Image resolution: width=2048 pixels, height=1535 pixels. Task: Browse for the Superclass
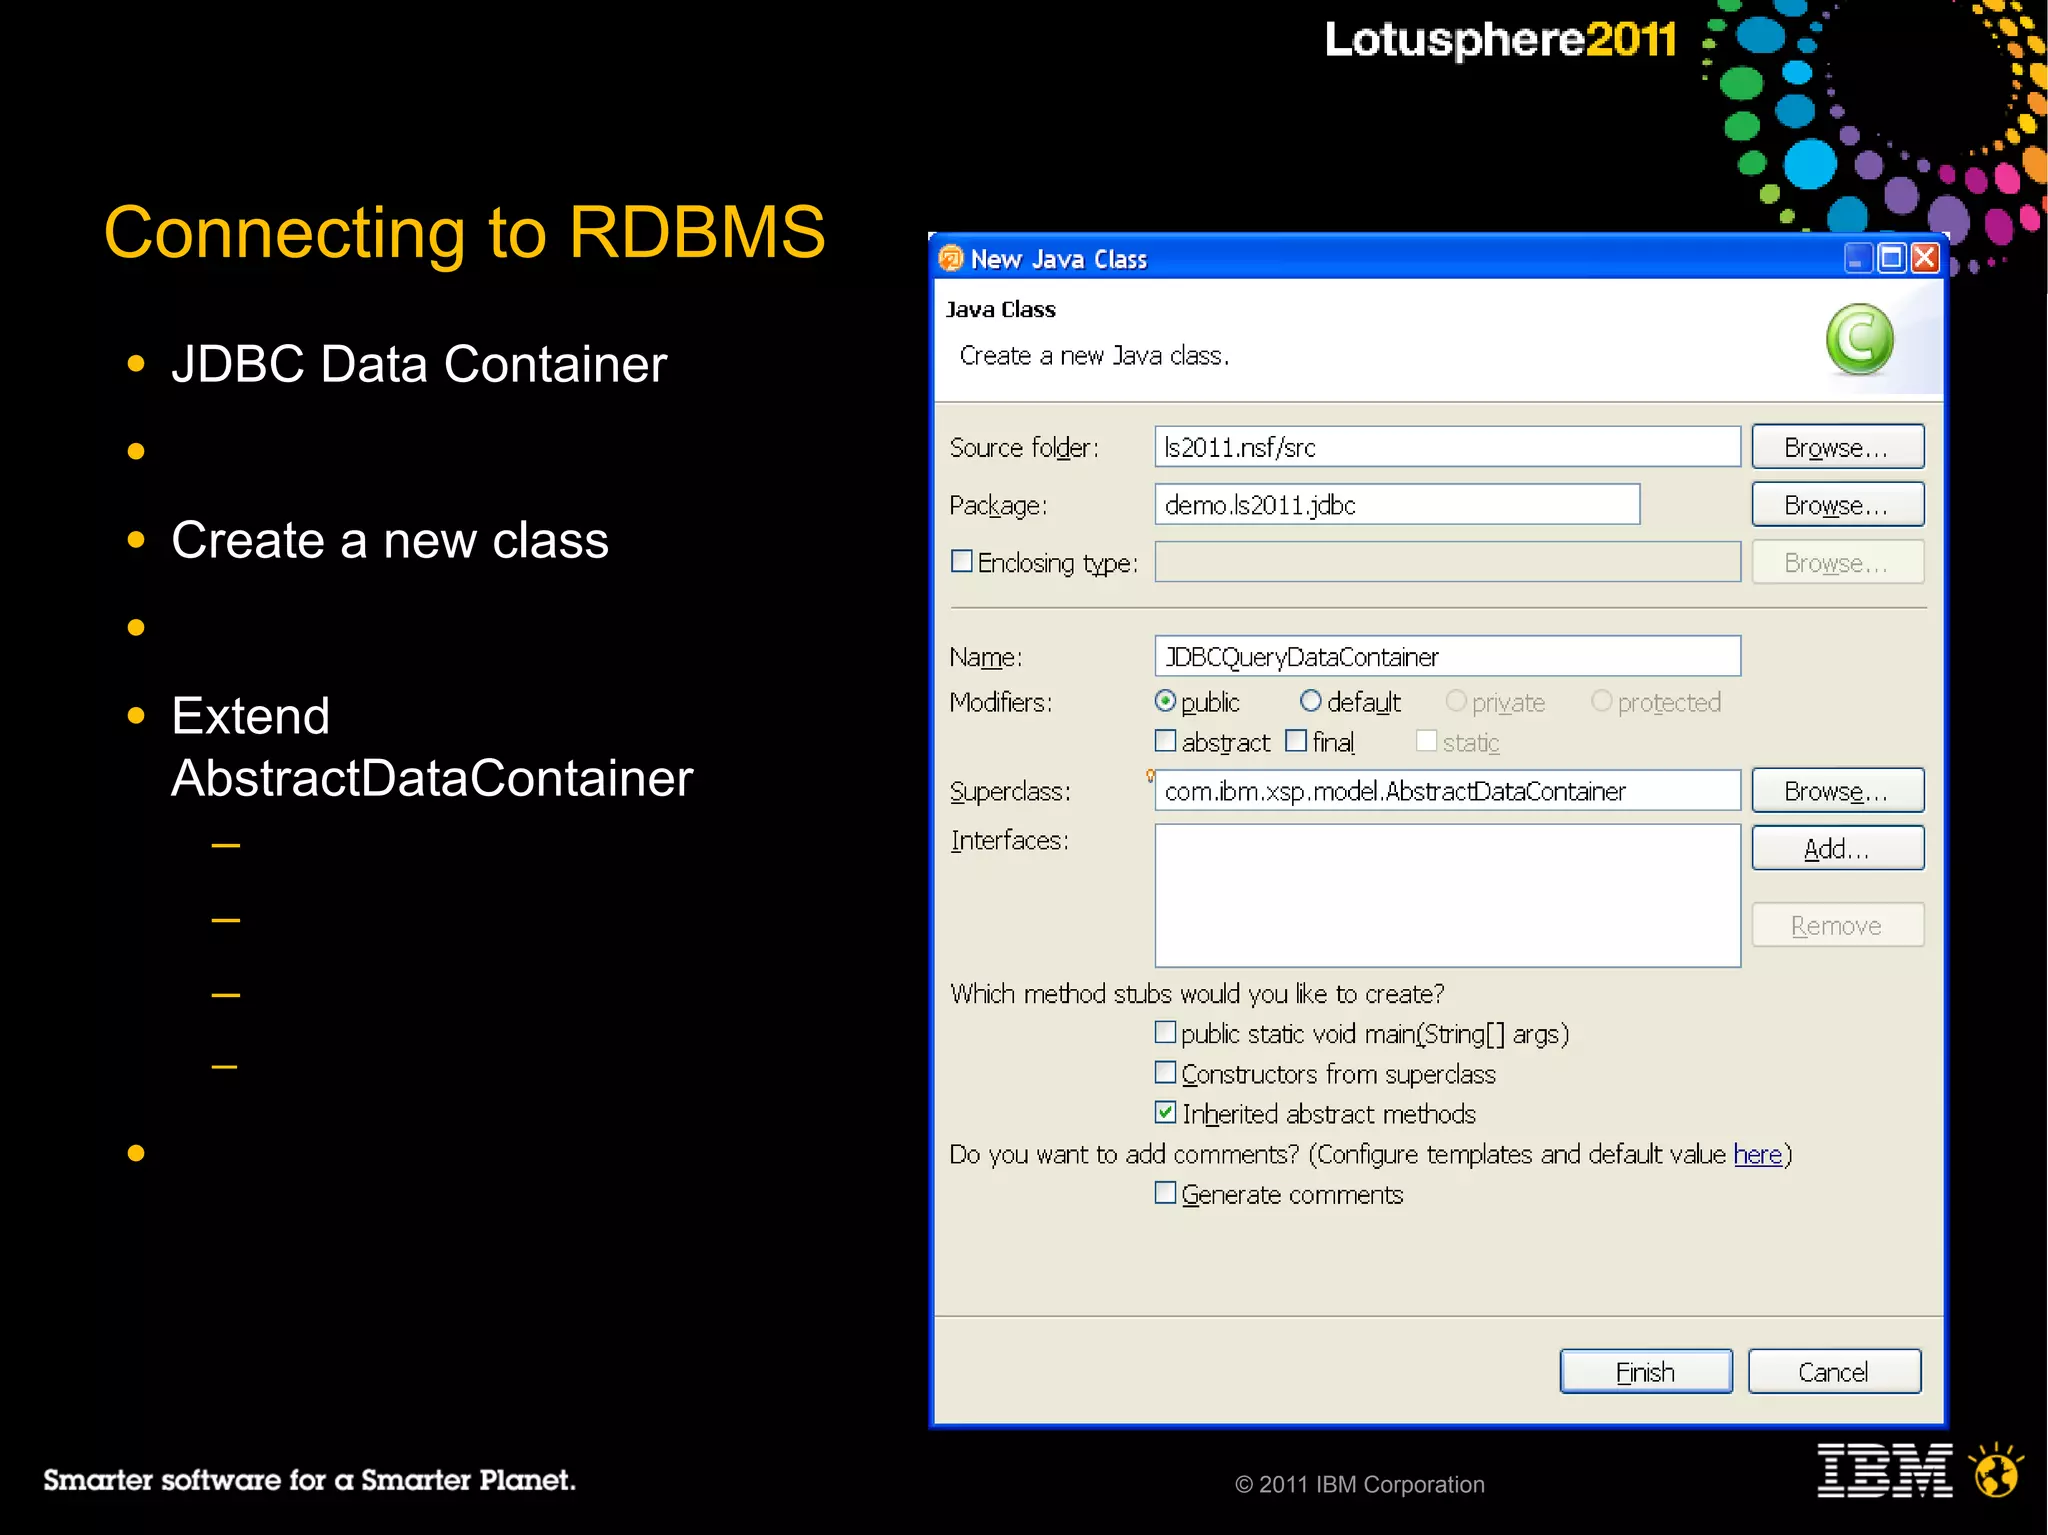tap(1837, 791)
